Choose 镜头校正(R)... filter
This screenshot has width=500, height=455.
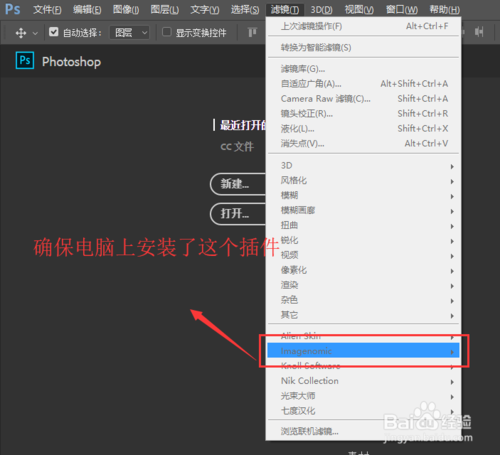pos(364,113)
